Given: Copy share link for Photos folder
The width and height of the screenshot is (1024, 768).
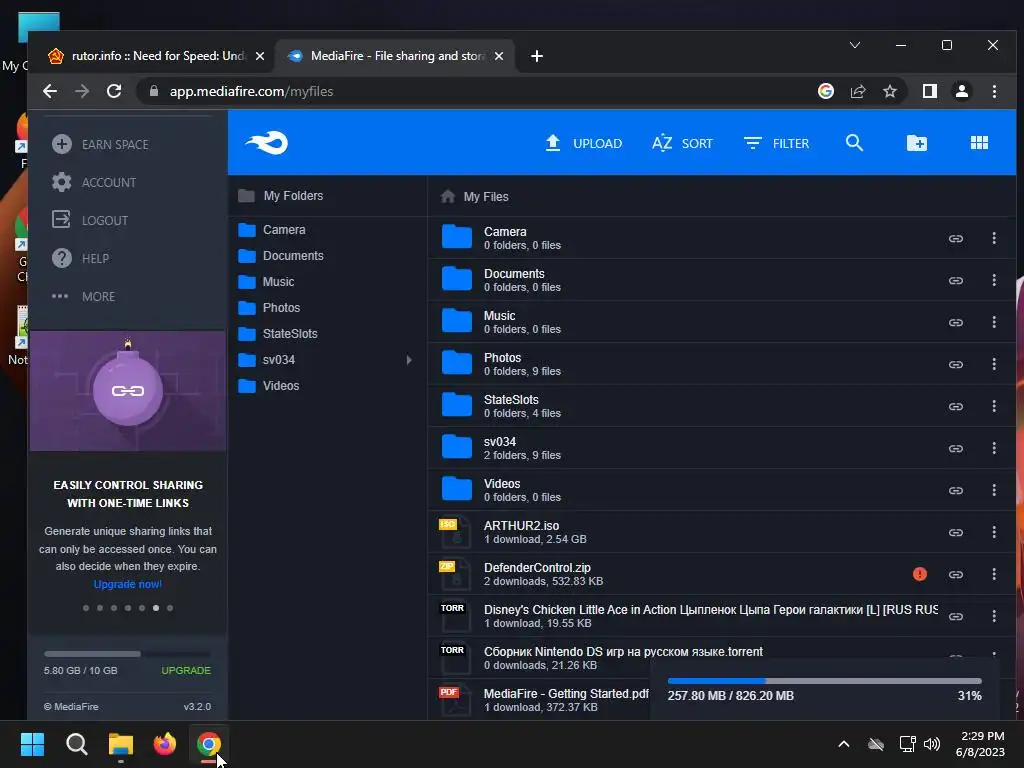Looking at the screenshot, I should [955, 364].
